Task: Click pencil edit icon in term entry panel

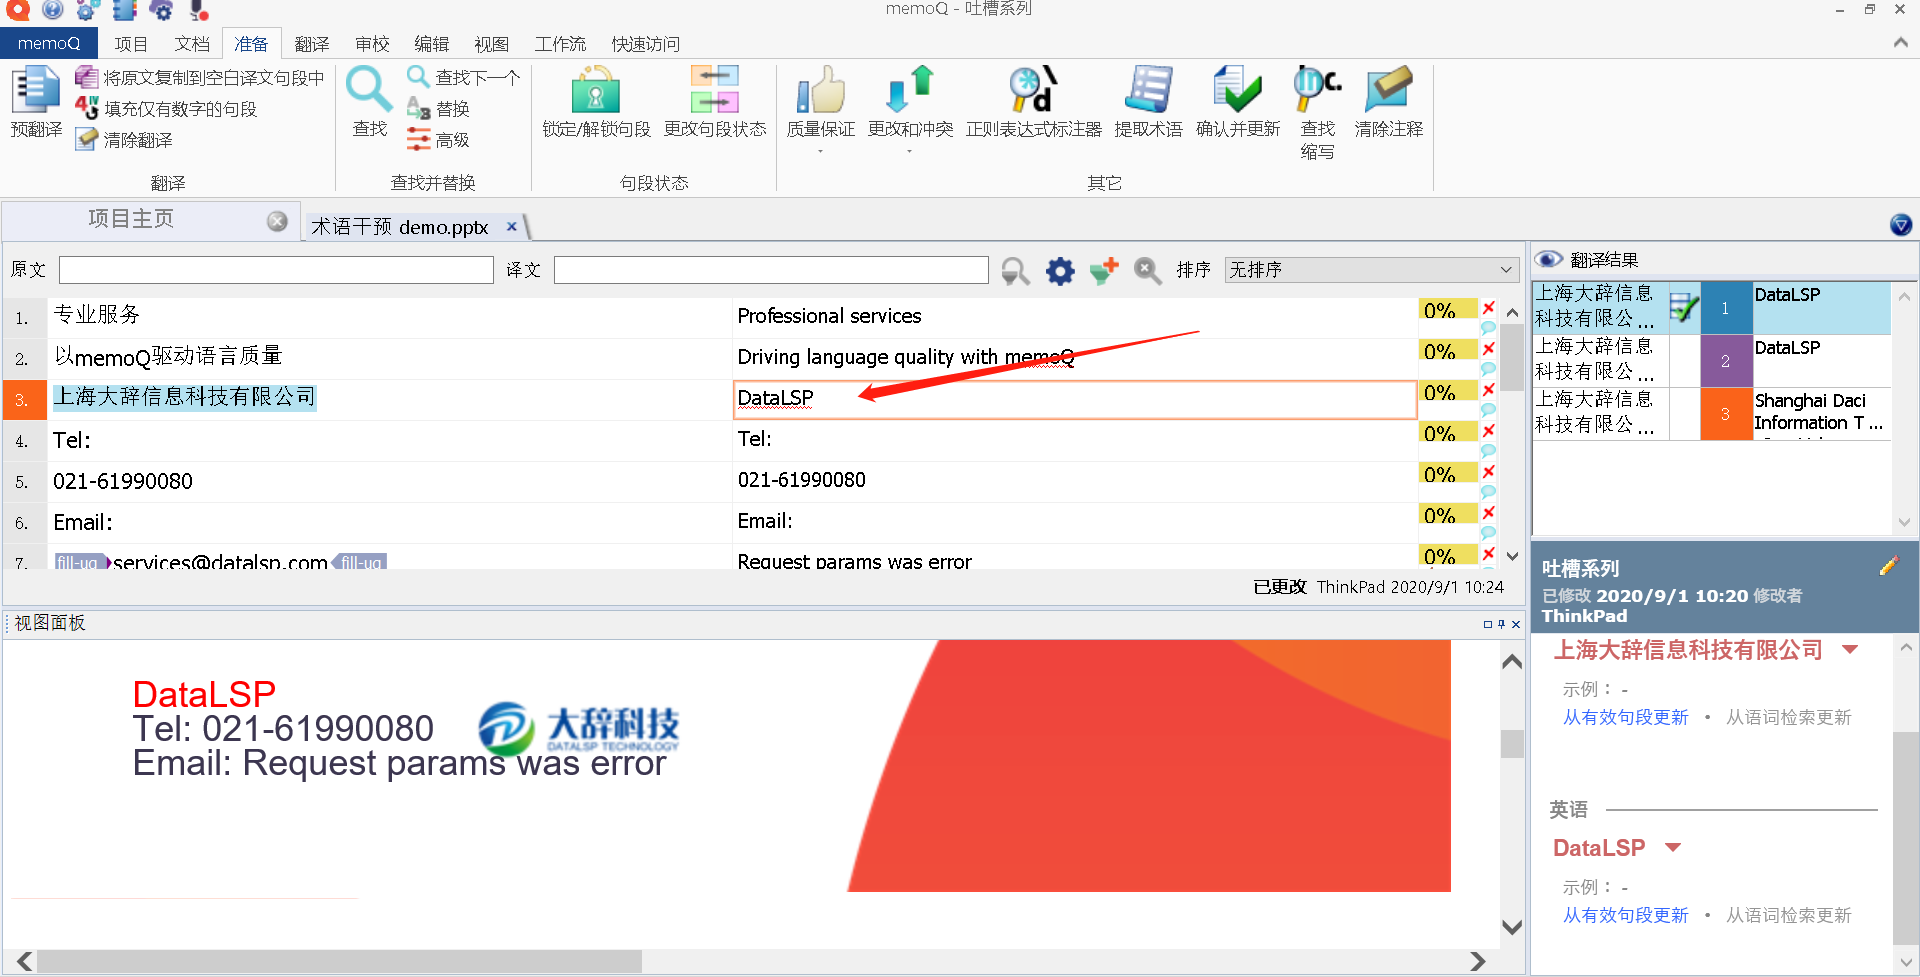Action: 1888,566
